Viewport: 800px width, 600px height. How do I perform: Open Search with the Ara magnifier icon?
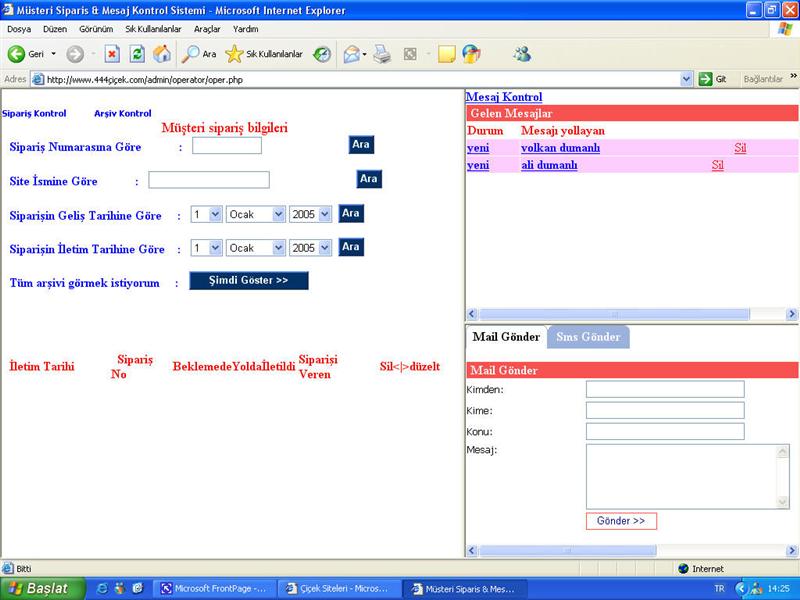190,54
